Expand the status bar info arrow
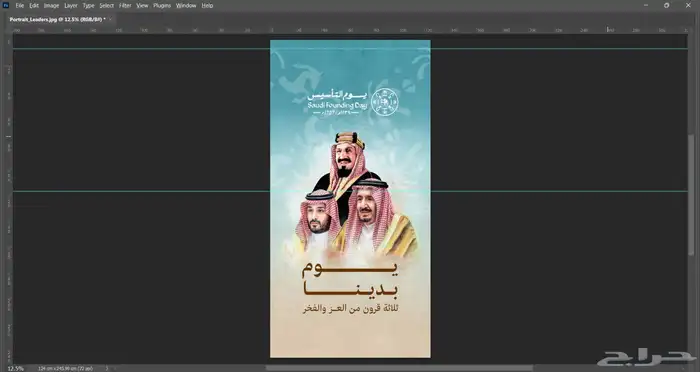The image size is (700, 372). tap(107, 368)
